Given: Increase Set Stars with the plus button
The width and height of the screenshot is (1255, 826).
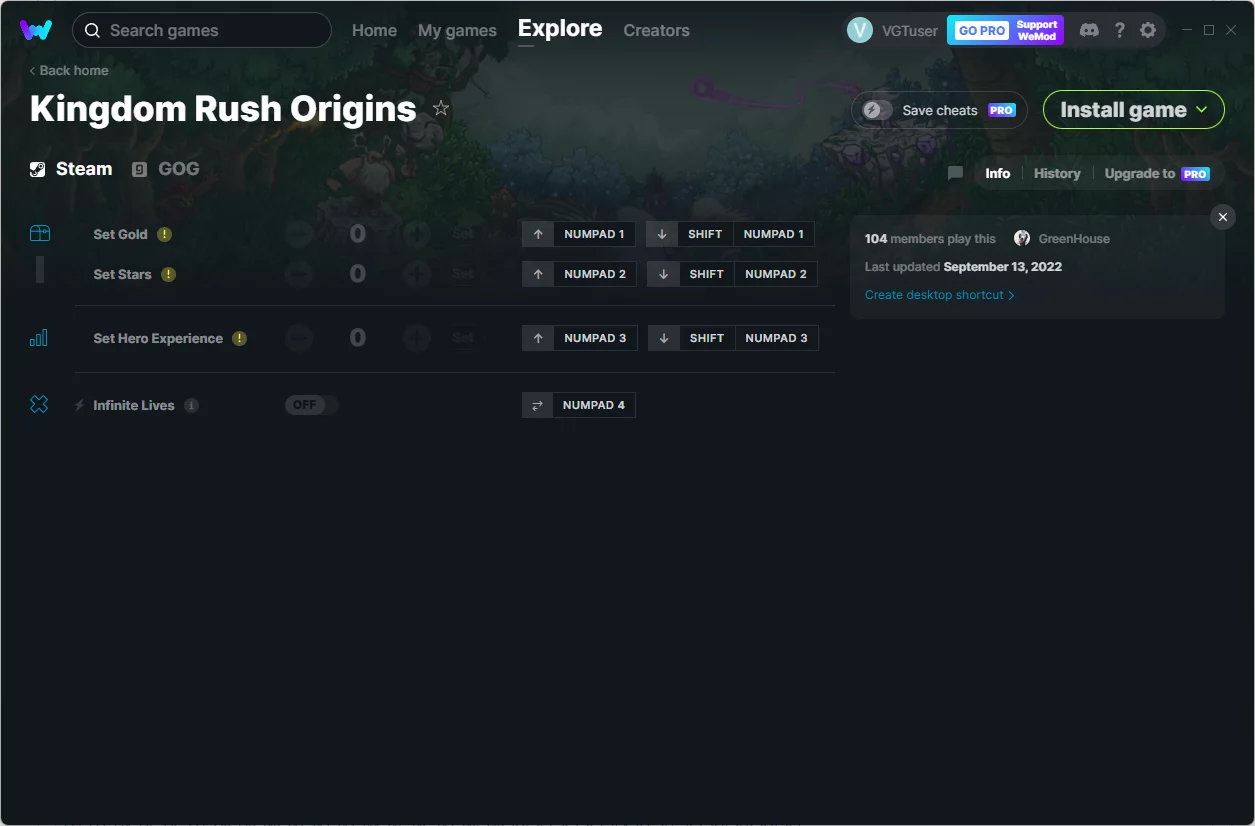Looking at the screenshot, I should [417, 274].
